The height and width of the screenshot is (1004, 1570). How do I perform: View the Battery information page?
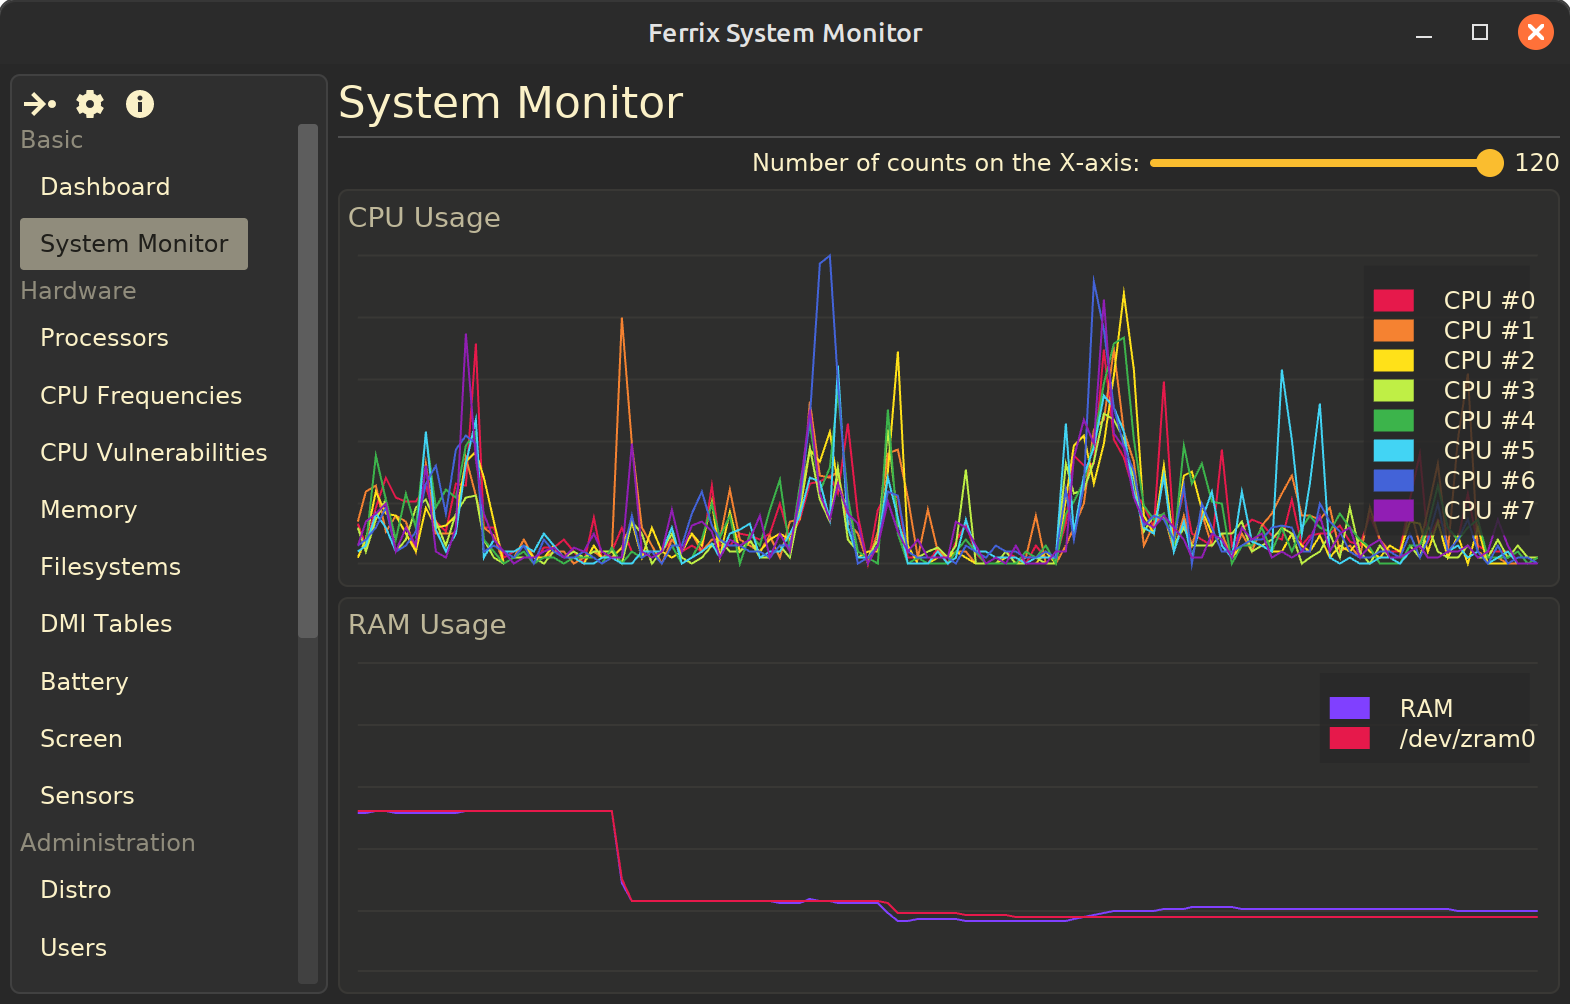[84, 682]
